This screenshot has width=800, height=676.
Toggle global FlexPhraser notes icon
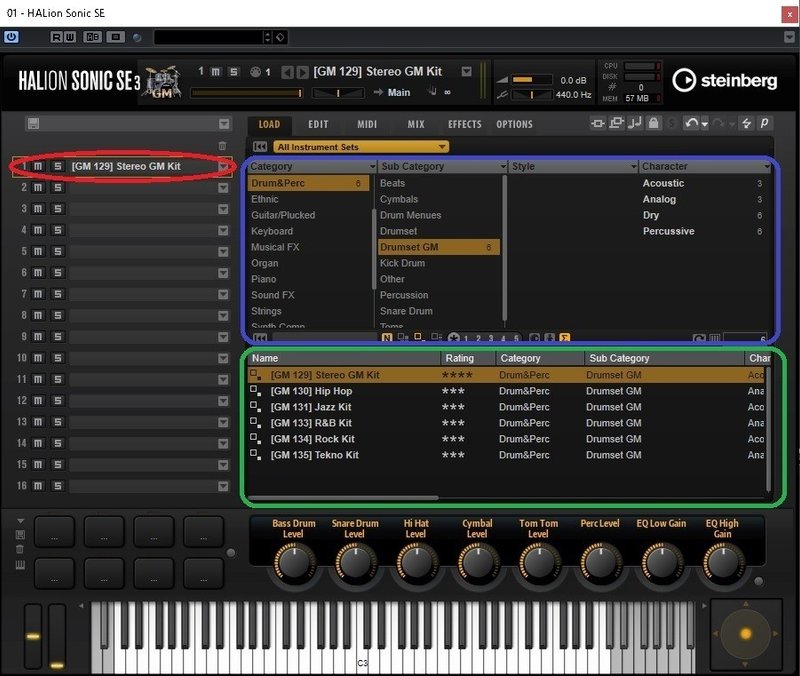635,123
